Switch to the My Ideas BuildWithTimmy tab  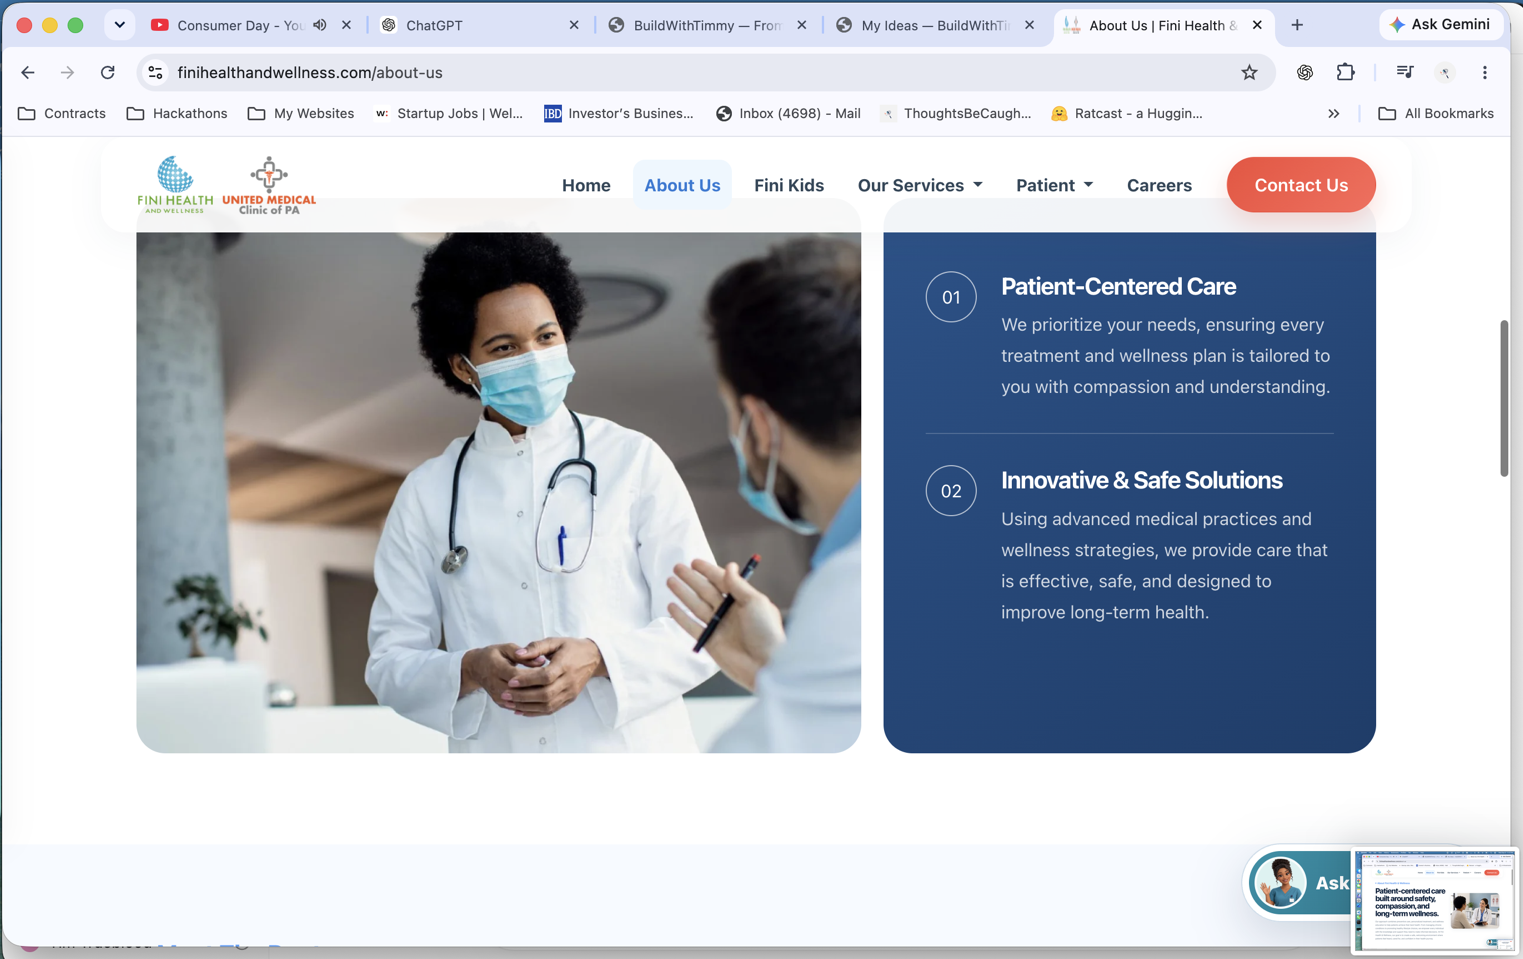[935, 25]
